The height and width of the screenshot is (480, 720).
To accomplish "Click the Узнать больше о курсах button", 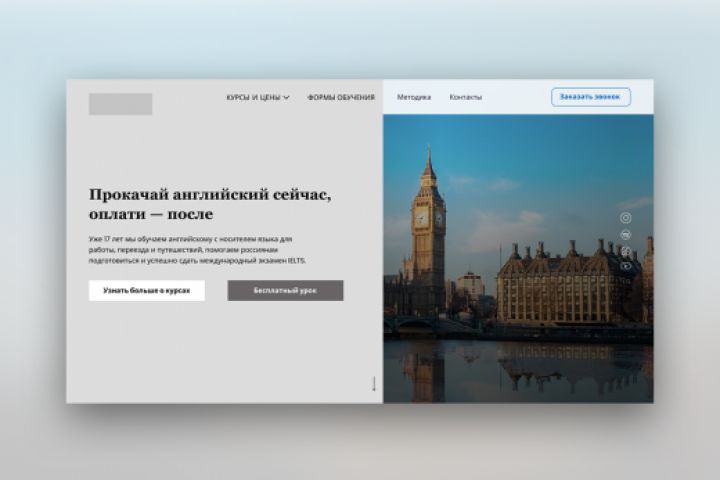I will (146, 290).
